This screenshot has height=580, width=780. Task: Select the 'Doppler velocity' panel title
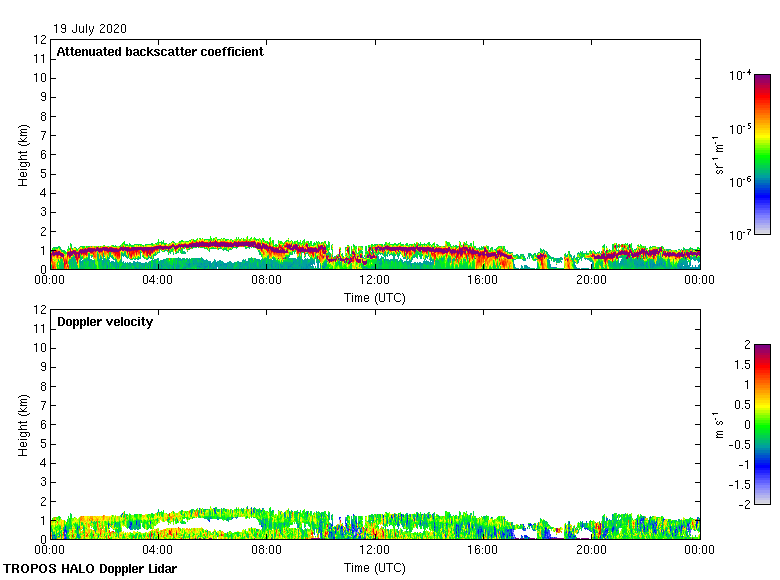coord(105,322)
